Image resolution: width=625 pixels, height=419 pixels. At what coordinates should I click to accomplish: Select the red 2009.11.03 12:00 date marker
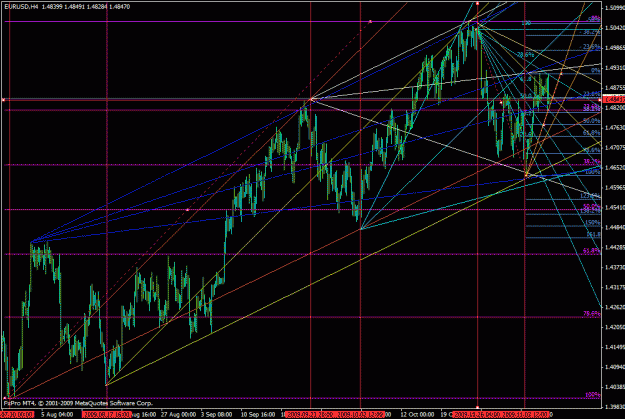coord(525,415)
